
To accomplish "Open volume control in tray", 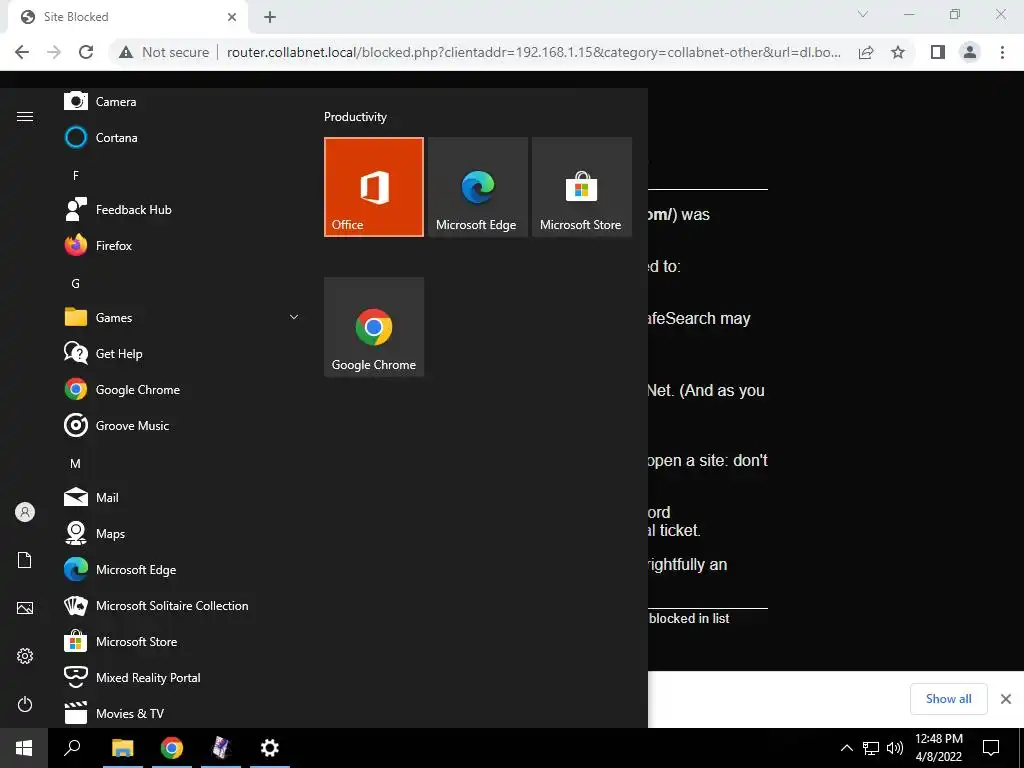I will pos(895,748).
